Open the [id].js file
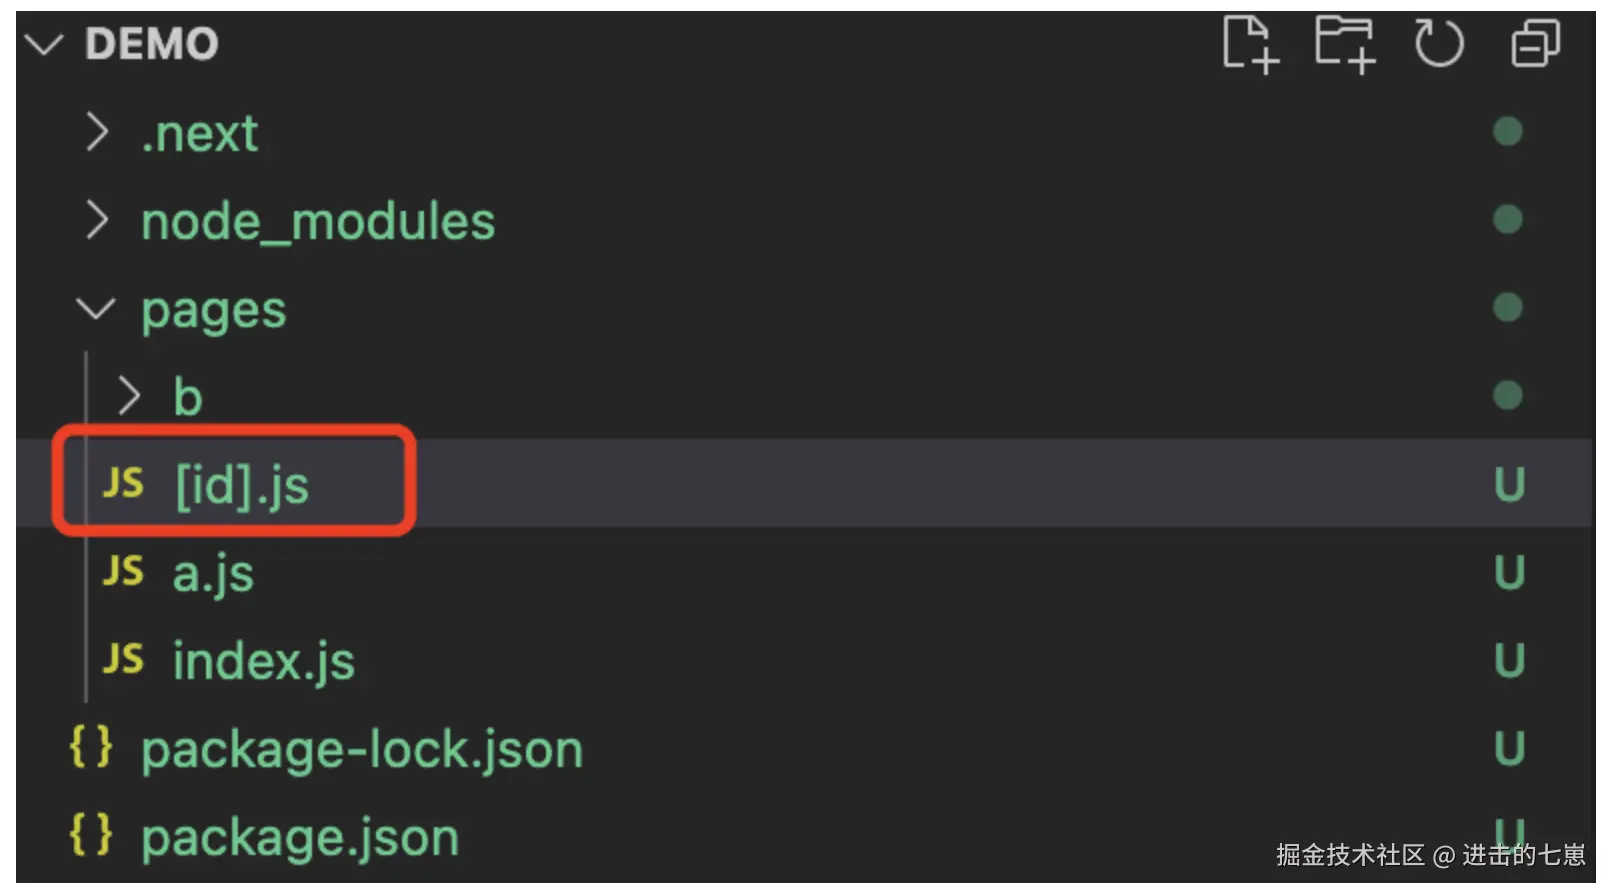 [x=242, y=486]
